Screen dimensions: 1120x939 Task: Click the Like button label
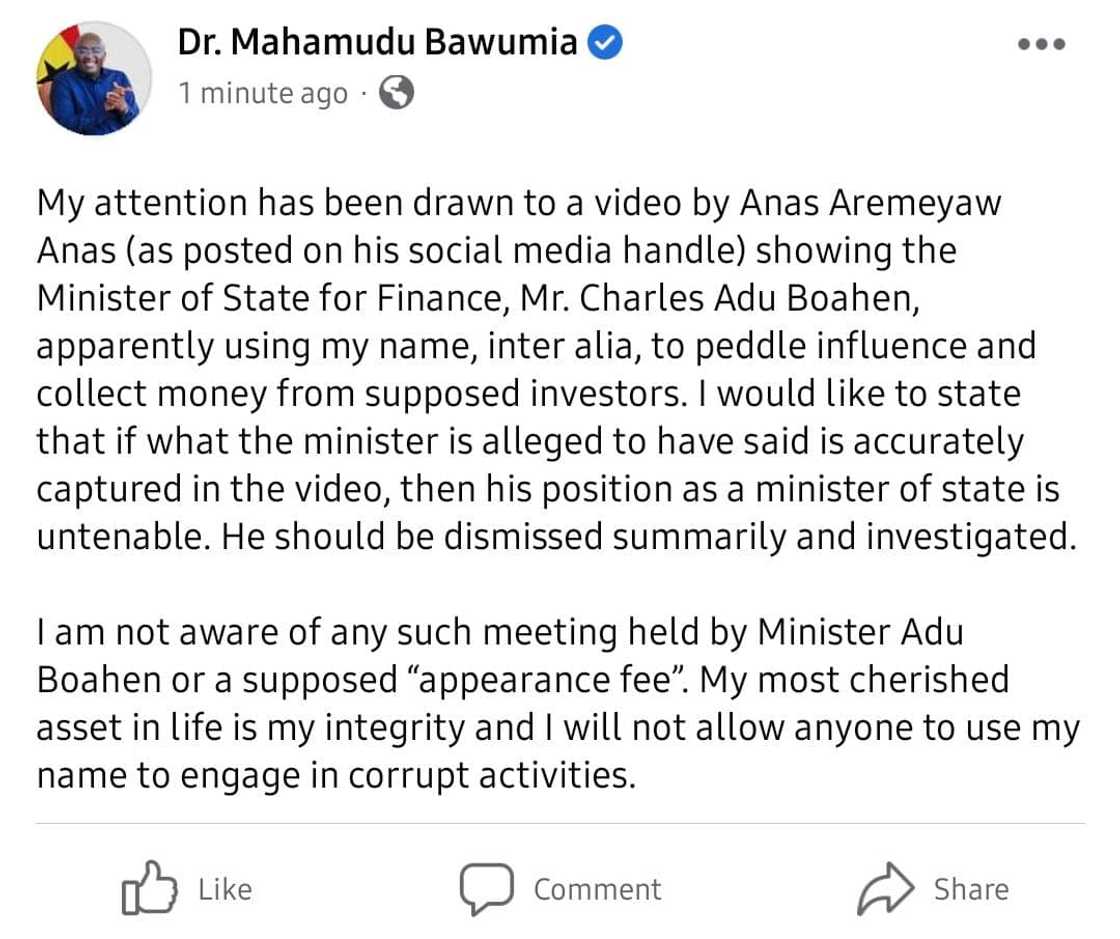click(225, 889)
